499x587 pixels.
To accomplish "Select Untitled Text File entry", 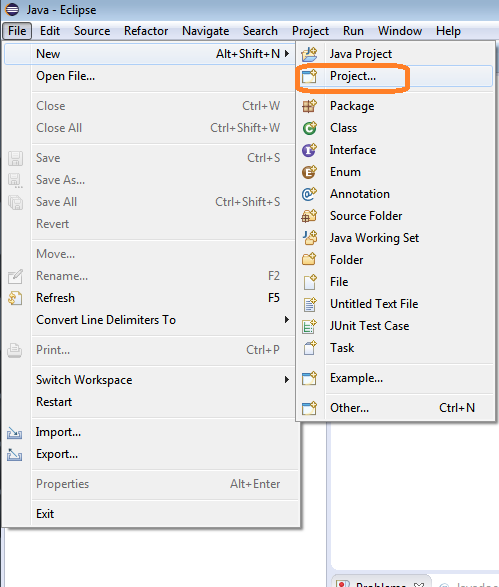I will [395, 304].
